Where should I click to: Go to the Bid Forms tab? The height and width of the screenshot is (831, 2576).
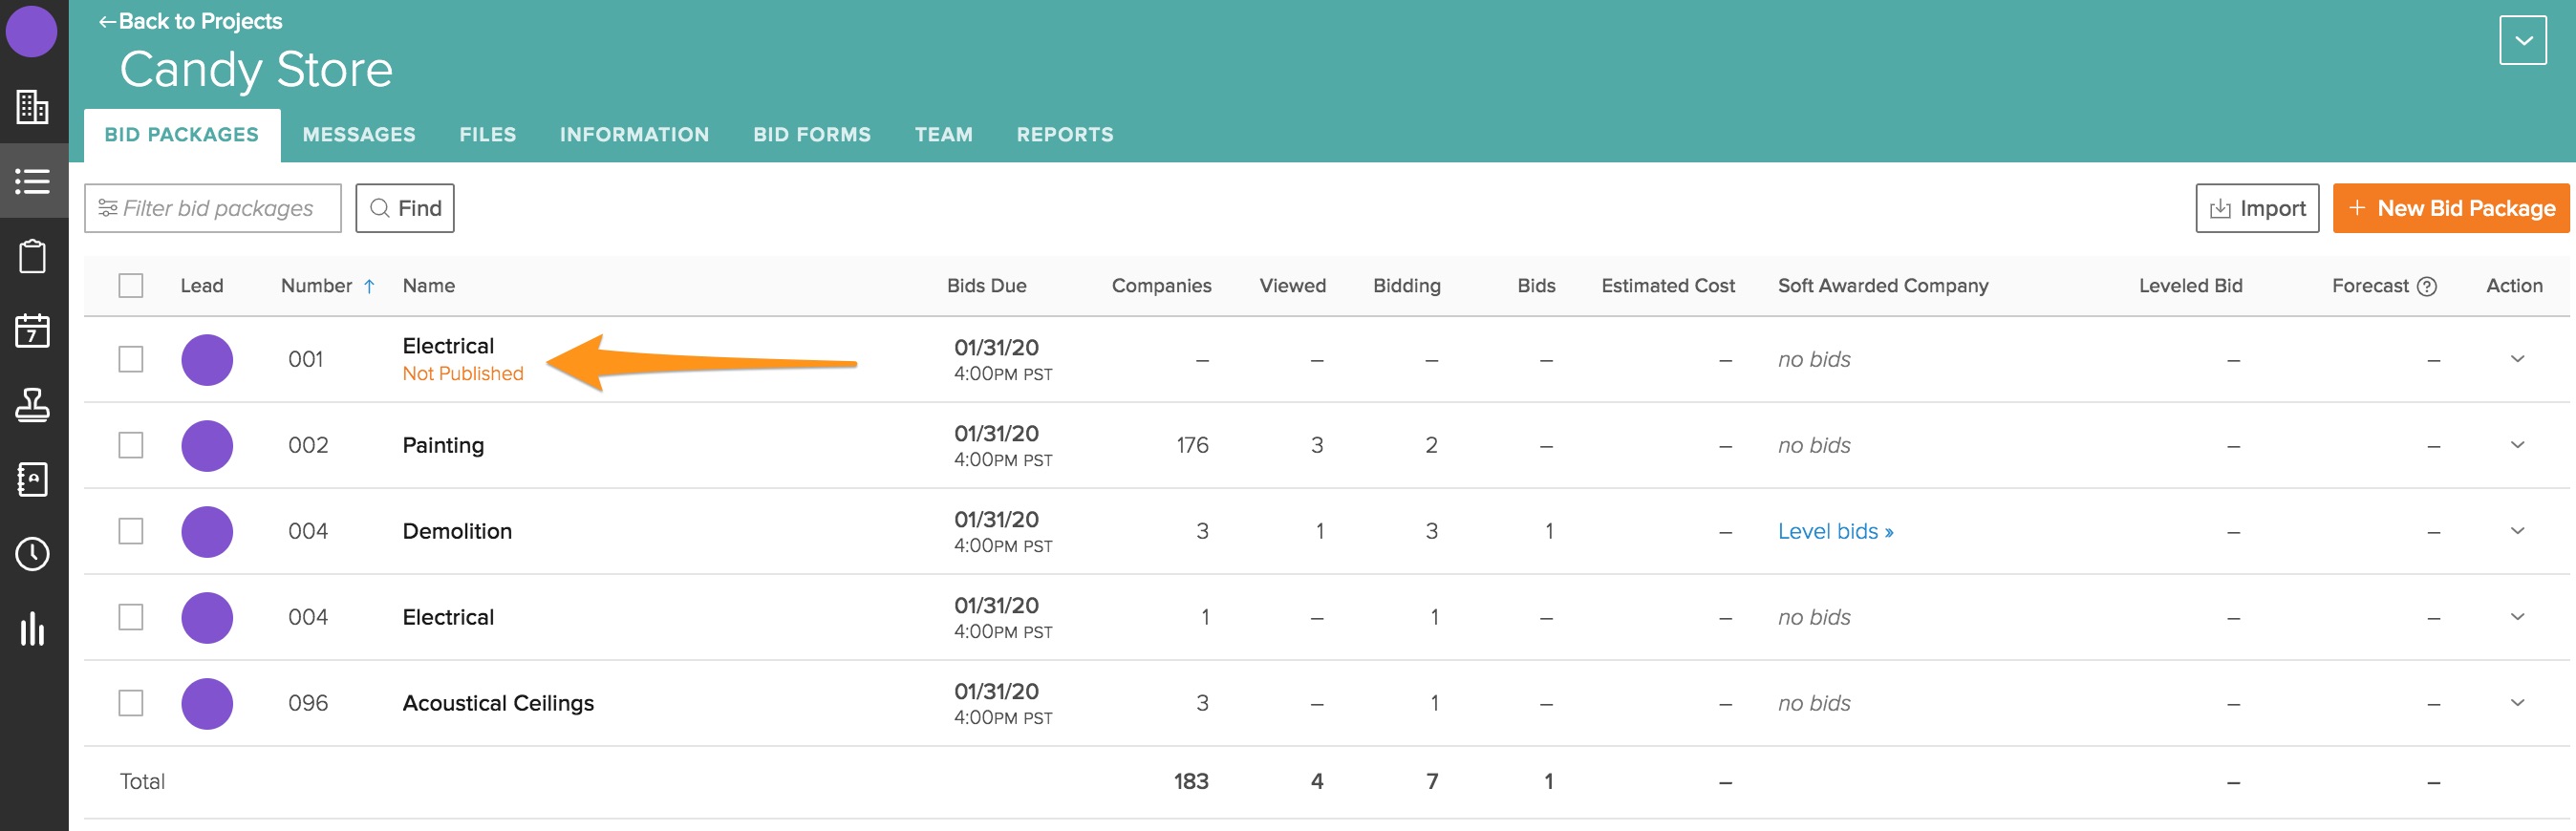pos(811,135)
